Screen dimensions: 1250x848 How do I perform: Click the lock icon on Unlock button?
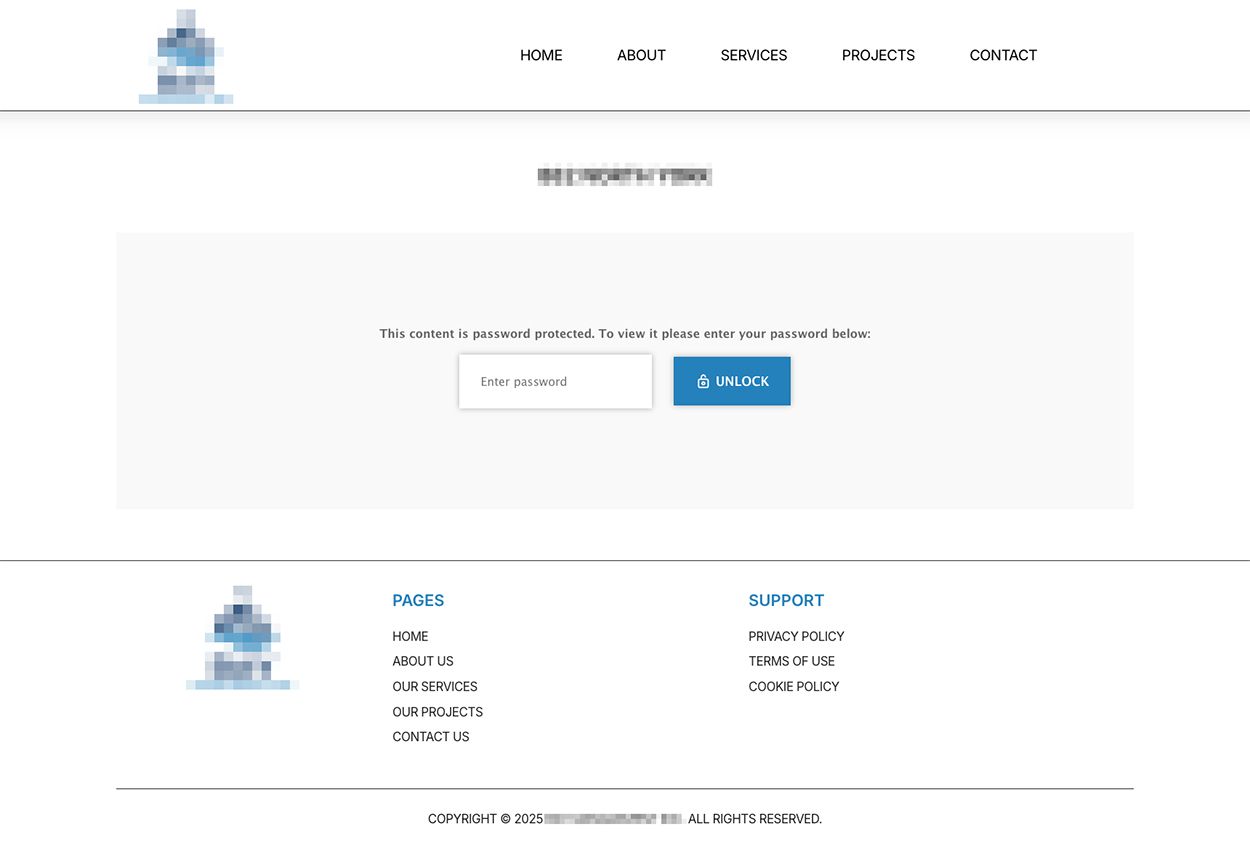703,381
